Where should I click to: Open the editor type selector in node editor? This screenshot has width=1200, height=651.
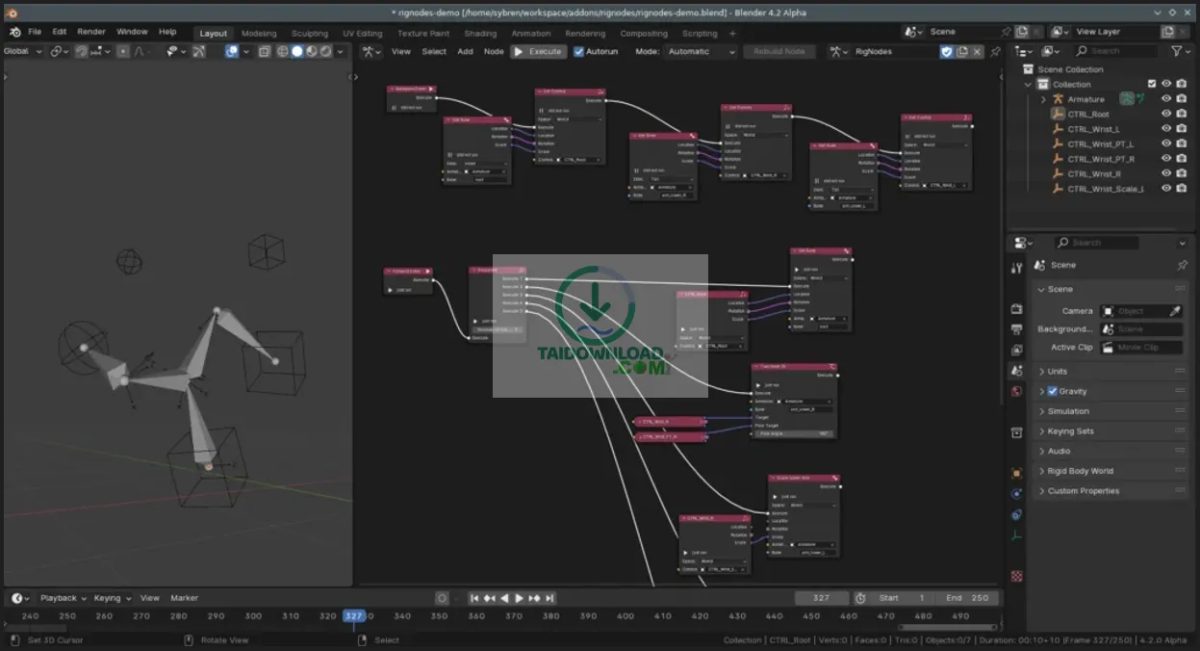click(x=370, y=51)
